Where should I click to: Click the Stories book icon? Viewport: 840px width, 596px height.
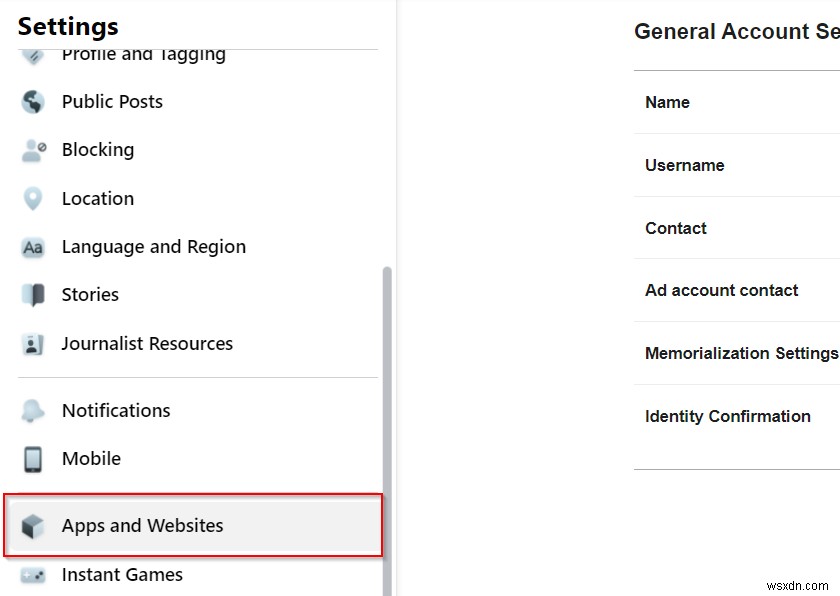33,295
